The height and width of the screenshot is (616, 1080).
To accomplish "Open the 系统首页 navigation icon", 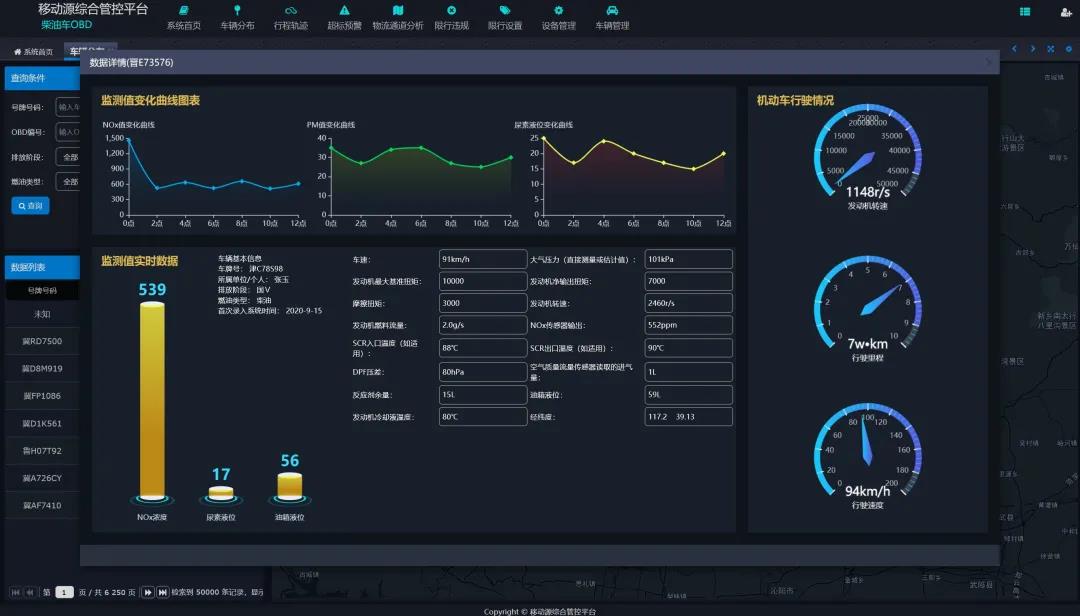I will (183, 11).
